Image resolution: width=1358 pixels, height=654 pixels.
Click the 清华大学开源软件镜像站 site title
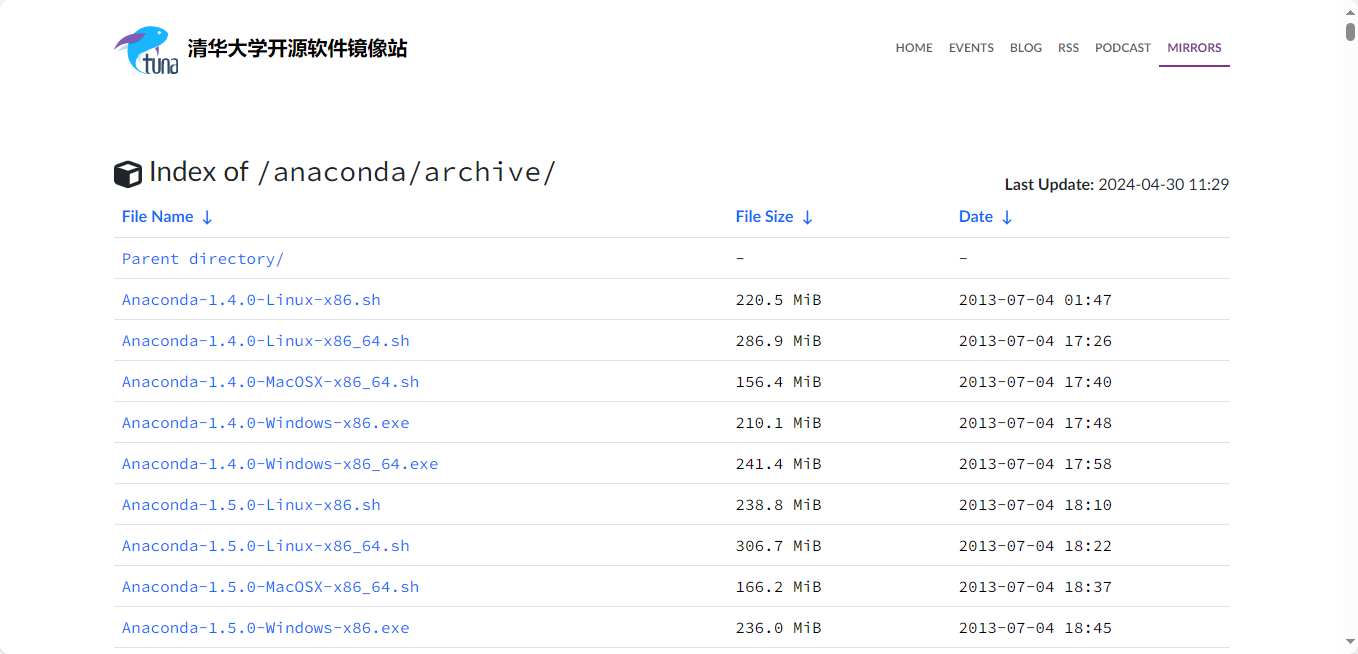(x=298, y=48)
